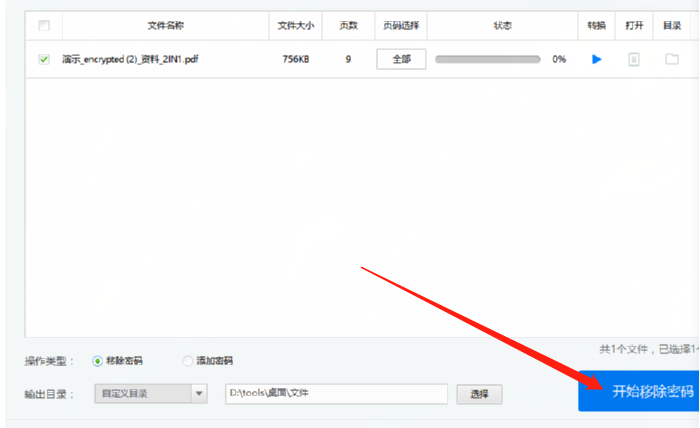The height and width of the screenshot is (428, 700).
Task: Select the 移除密码 radio option
Action: (x=97, y=361)
